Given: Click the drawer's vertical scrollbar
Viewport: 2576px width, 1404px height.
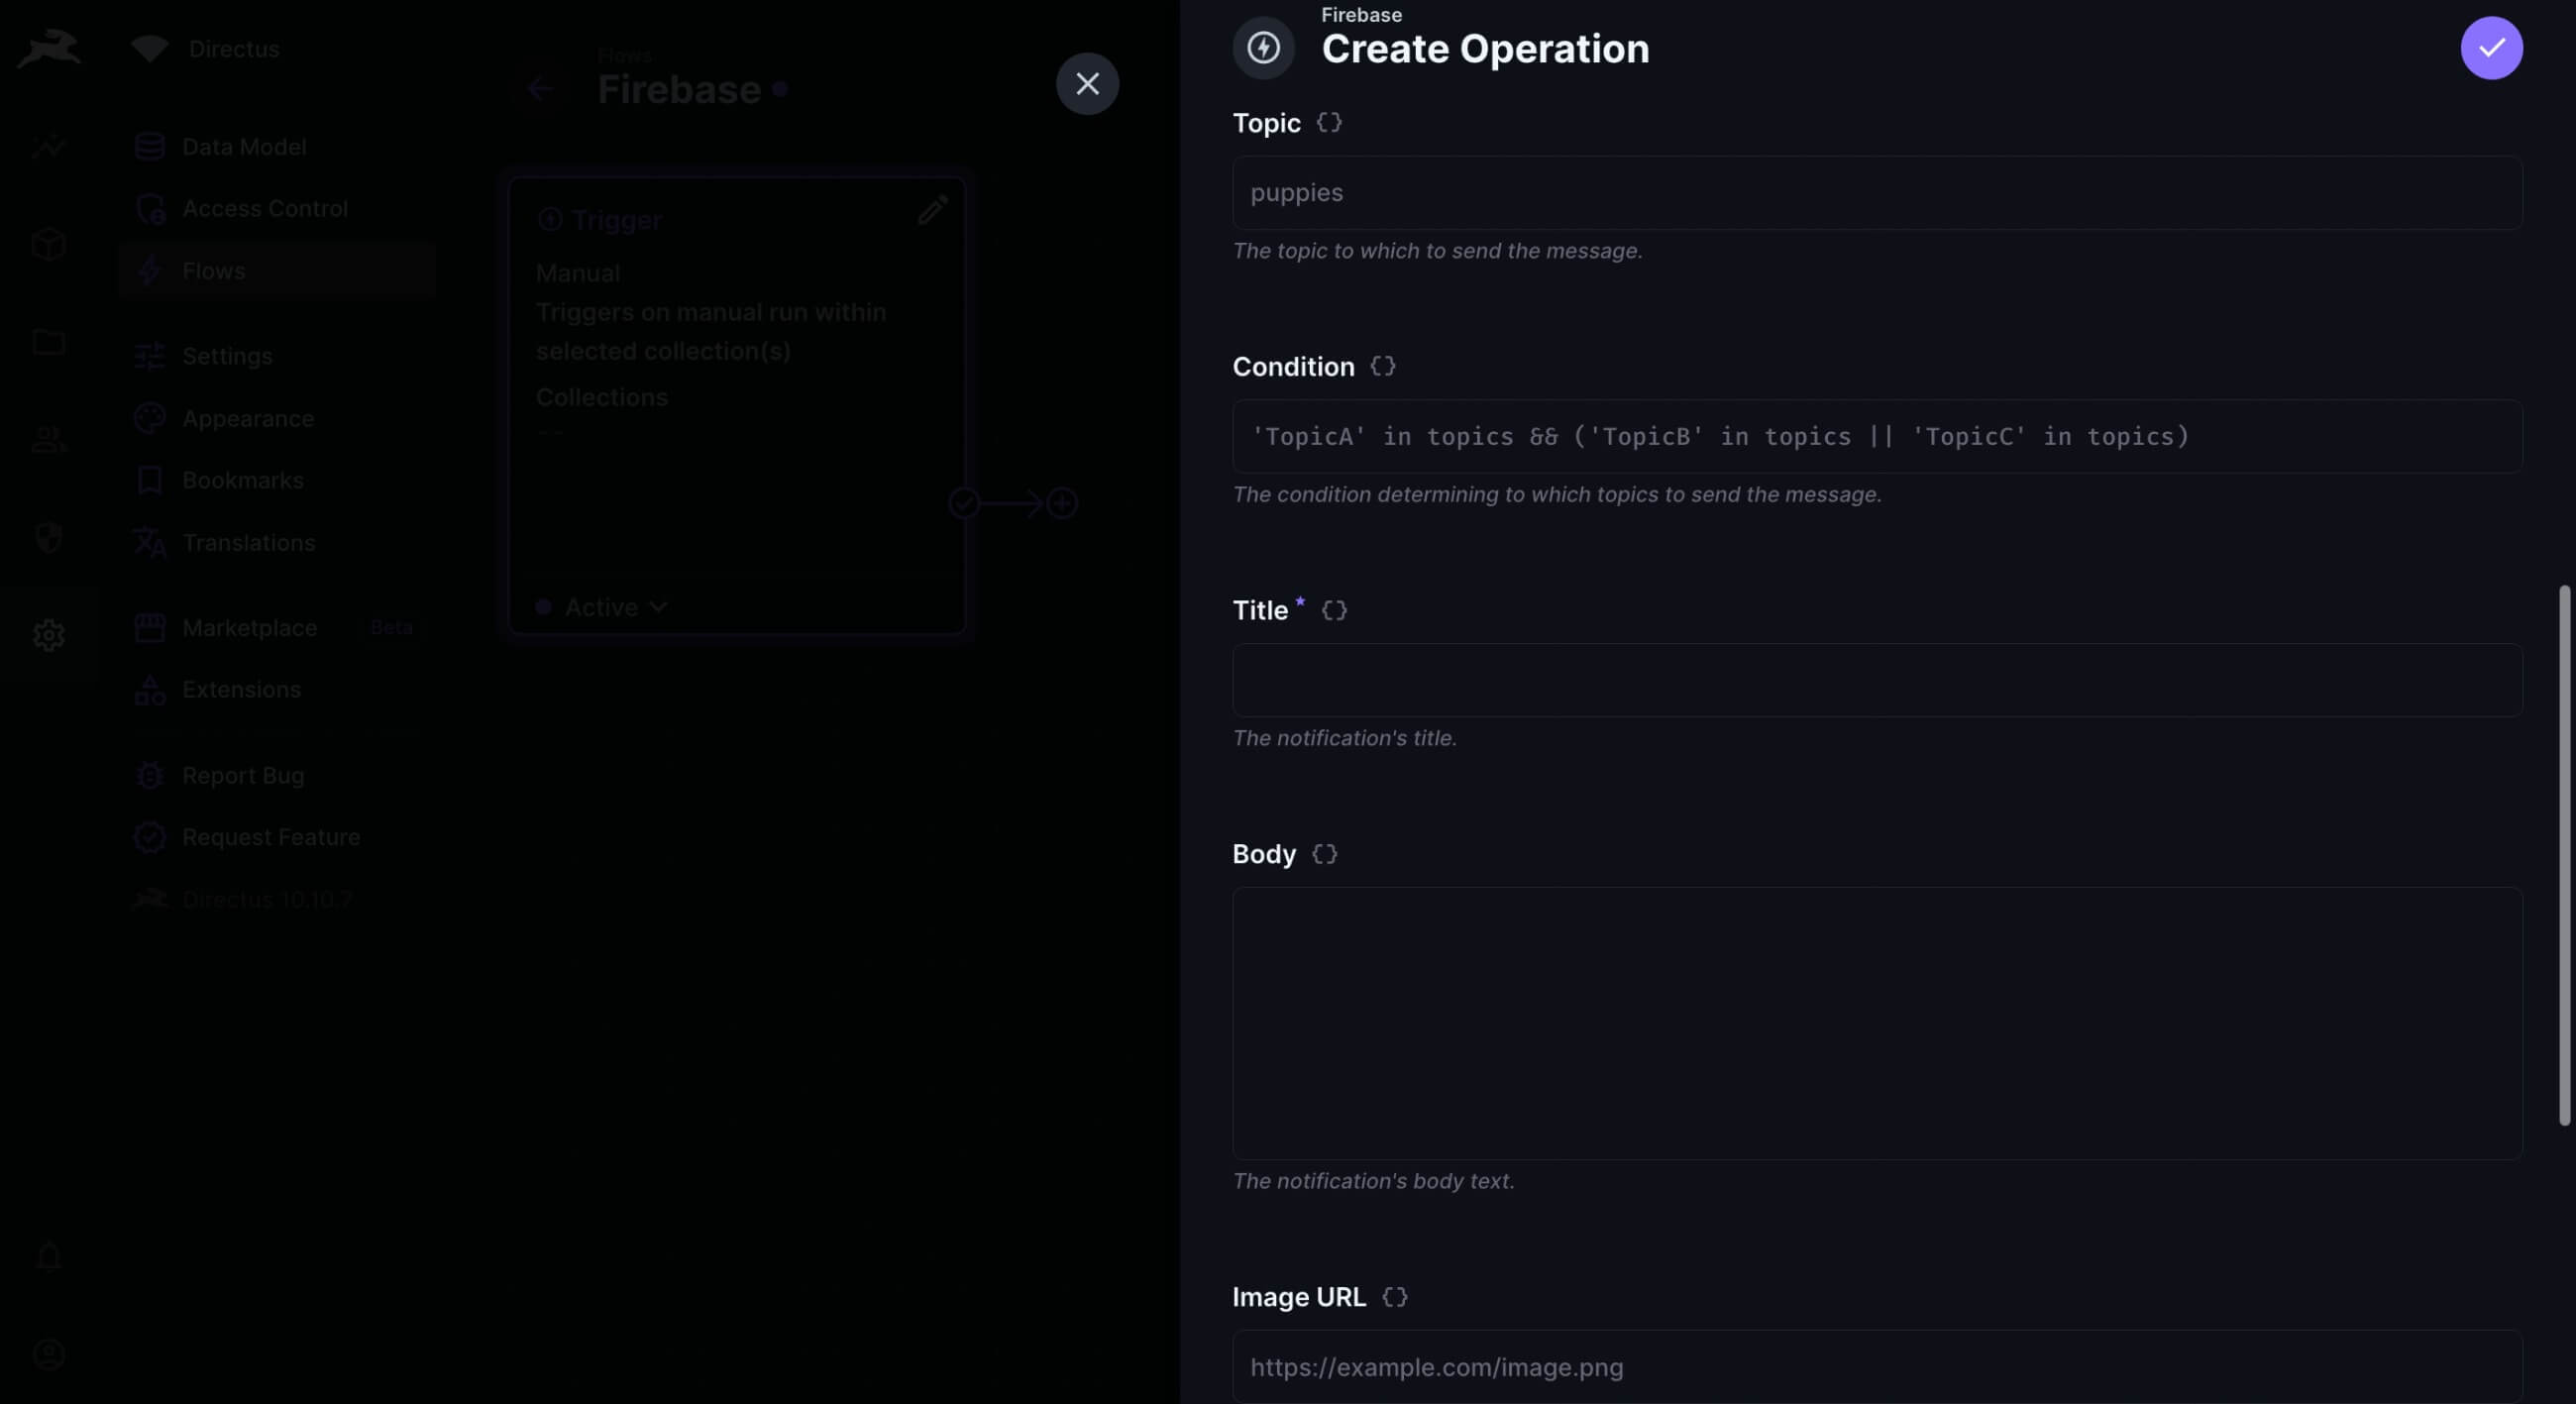Looking at the screenshot, I should click(2563, 855).
